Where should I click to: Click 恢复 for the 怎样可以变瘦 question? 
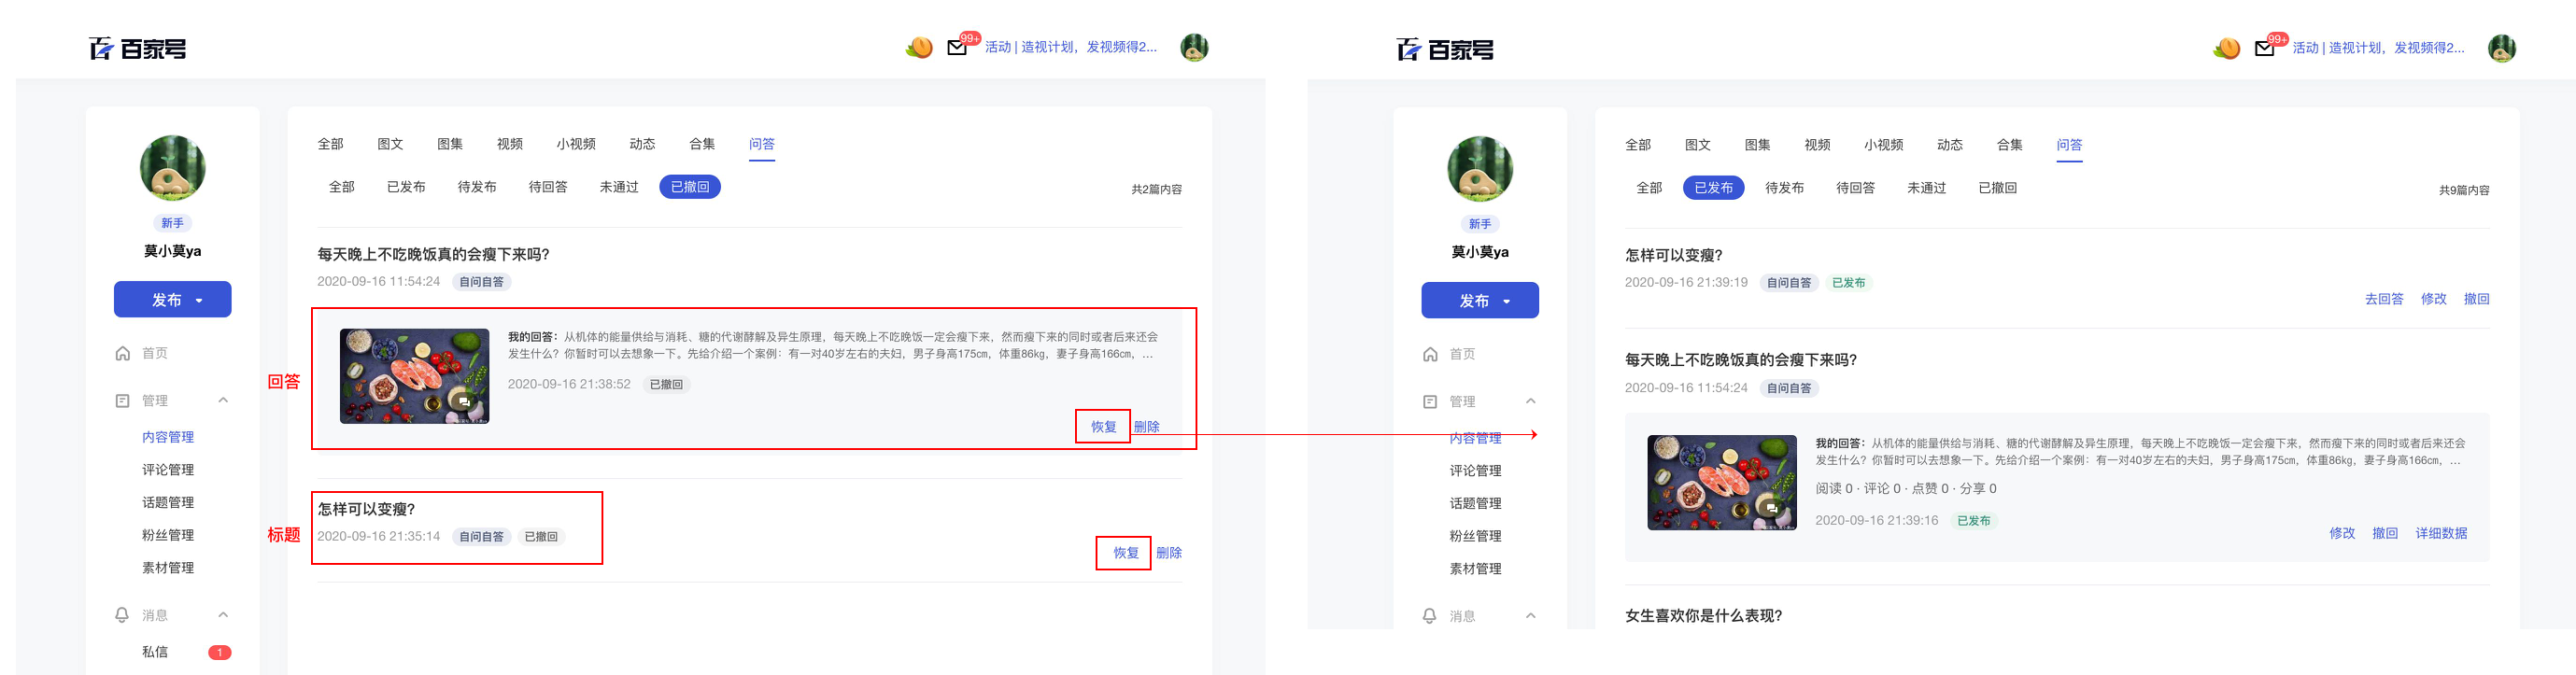coord(1126,553)
